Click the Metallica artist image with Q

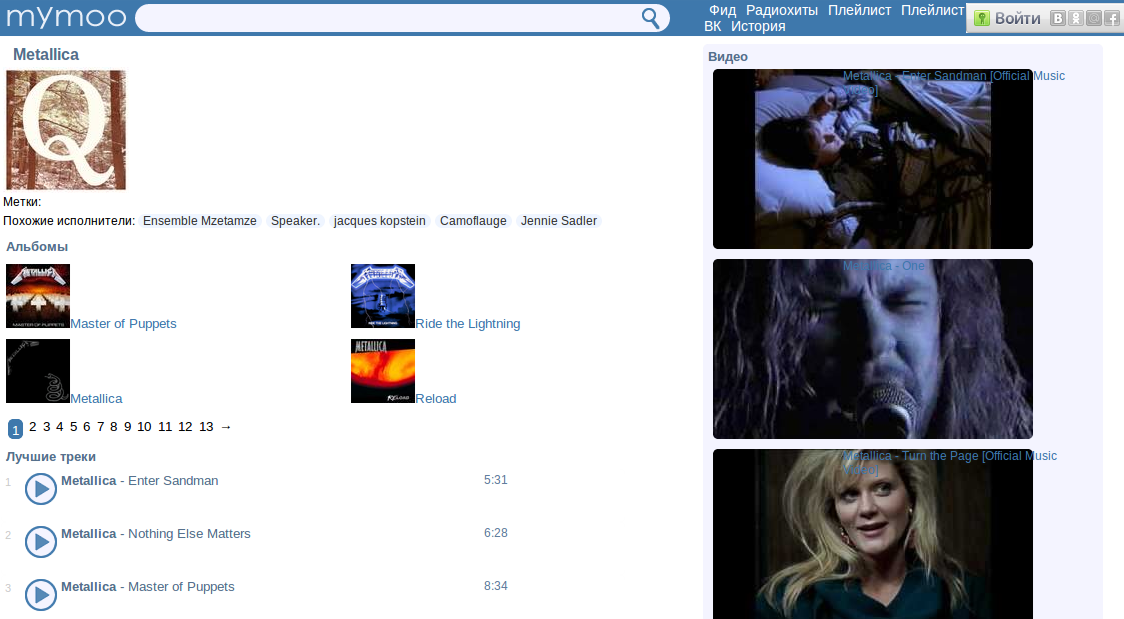point(66,130)
